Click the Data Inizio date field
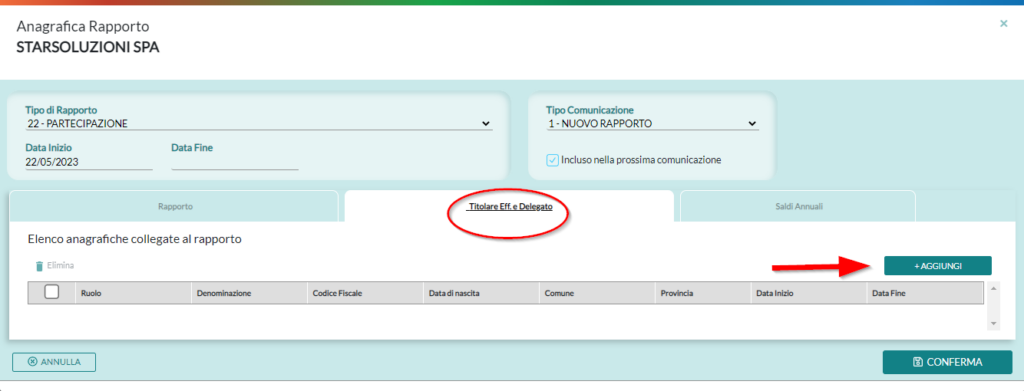The width and height of the screenshot is (1024, 391). click(x=89, y=163)
